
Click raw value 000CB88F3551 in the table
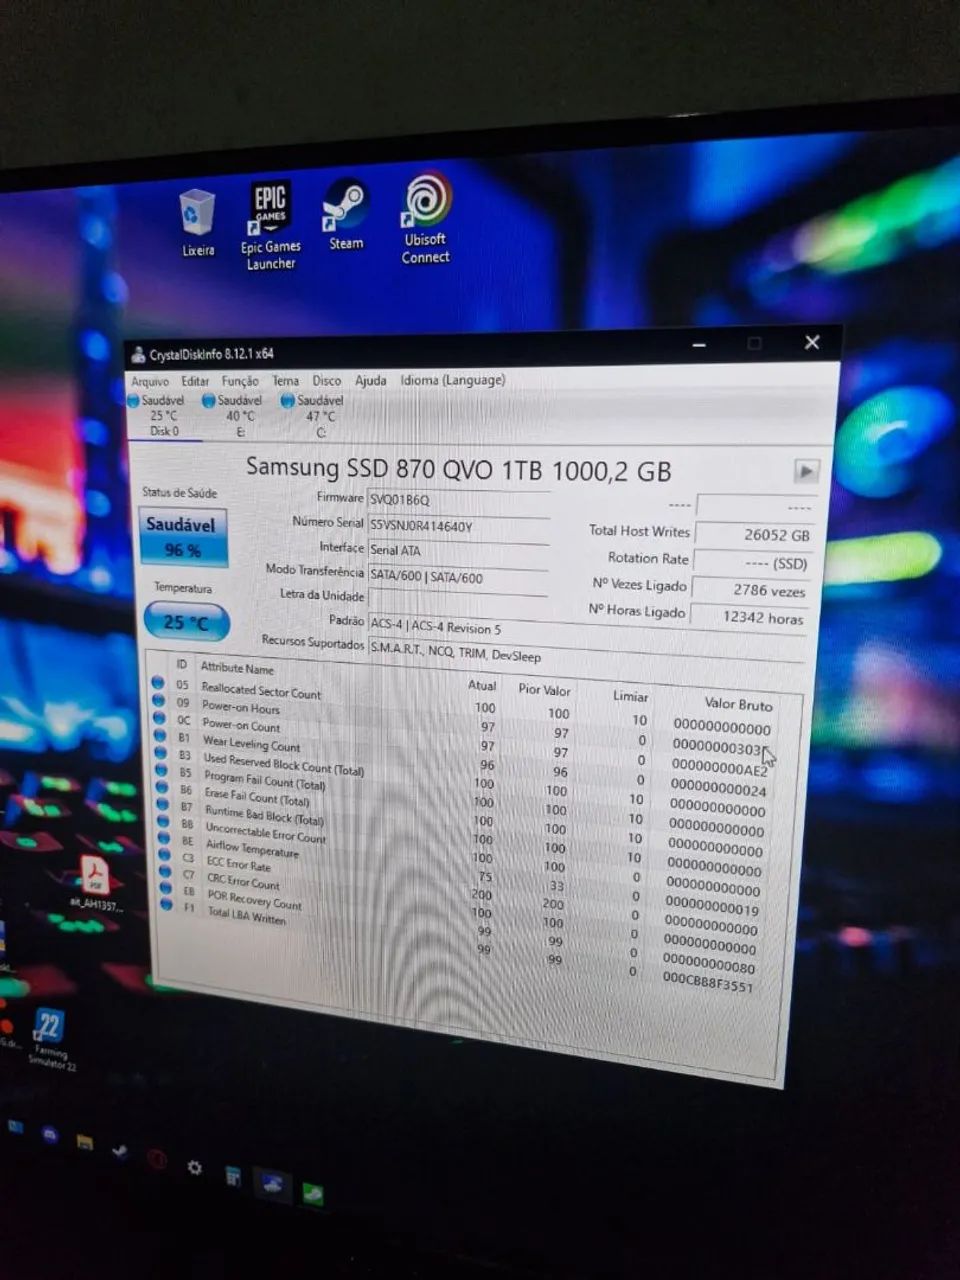tap(707, 984)
